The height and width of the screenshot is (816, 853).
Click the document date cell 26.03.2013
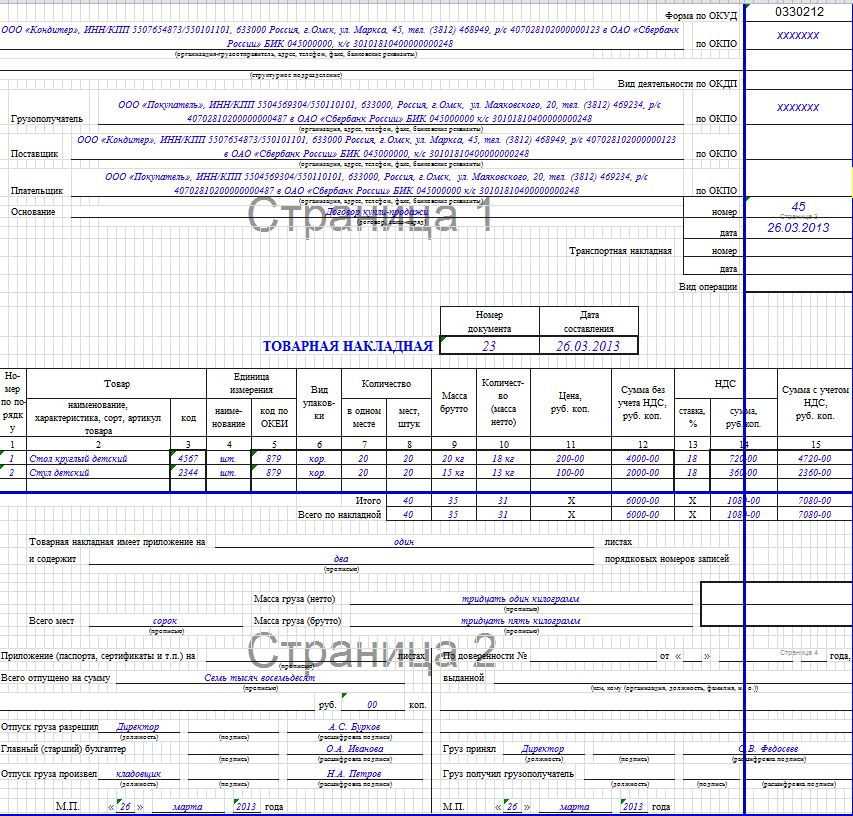click(x=588, y=346)
